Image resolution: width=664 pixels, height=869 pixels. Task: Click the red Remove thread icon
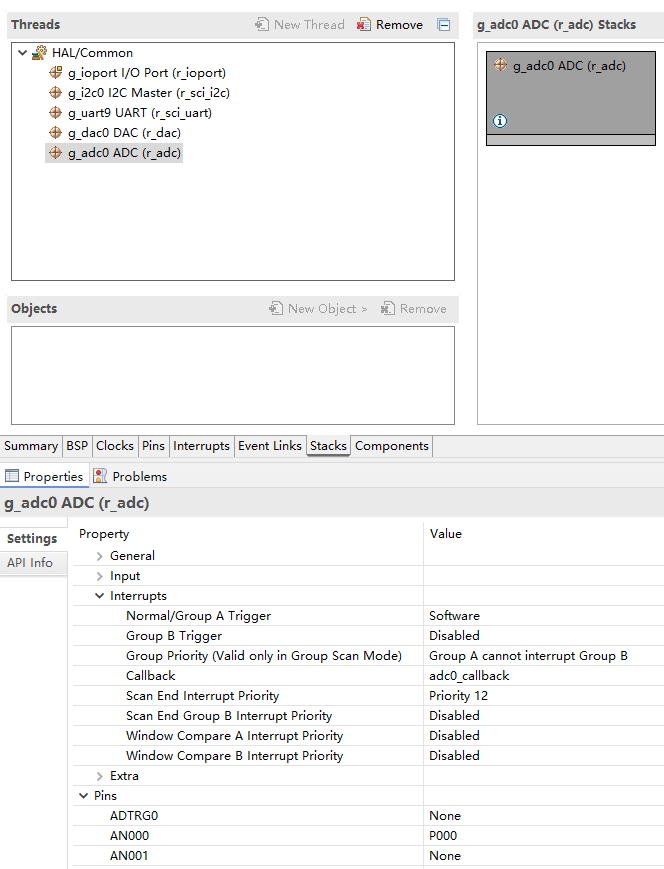[364, 24]
